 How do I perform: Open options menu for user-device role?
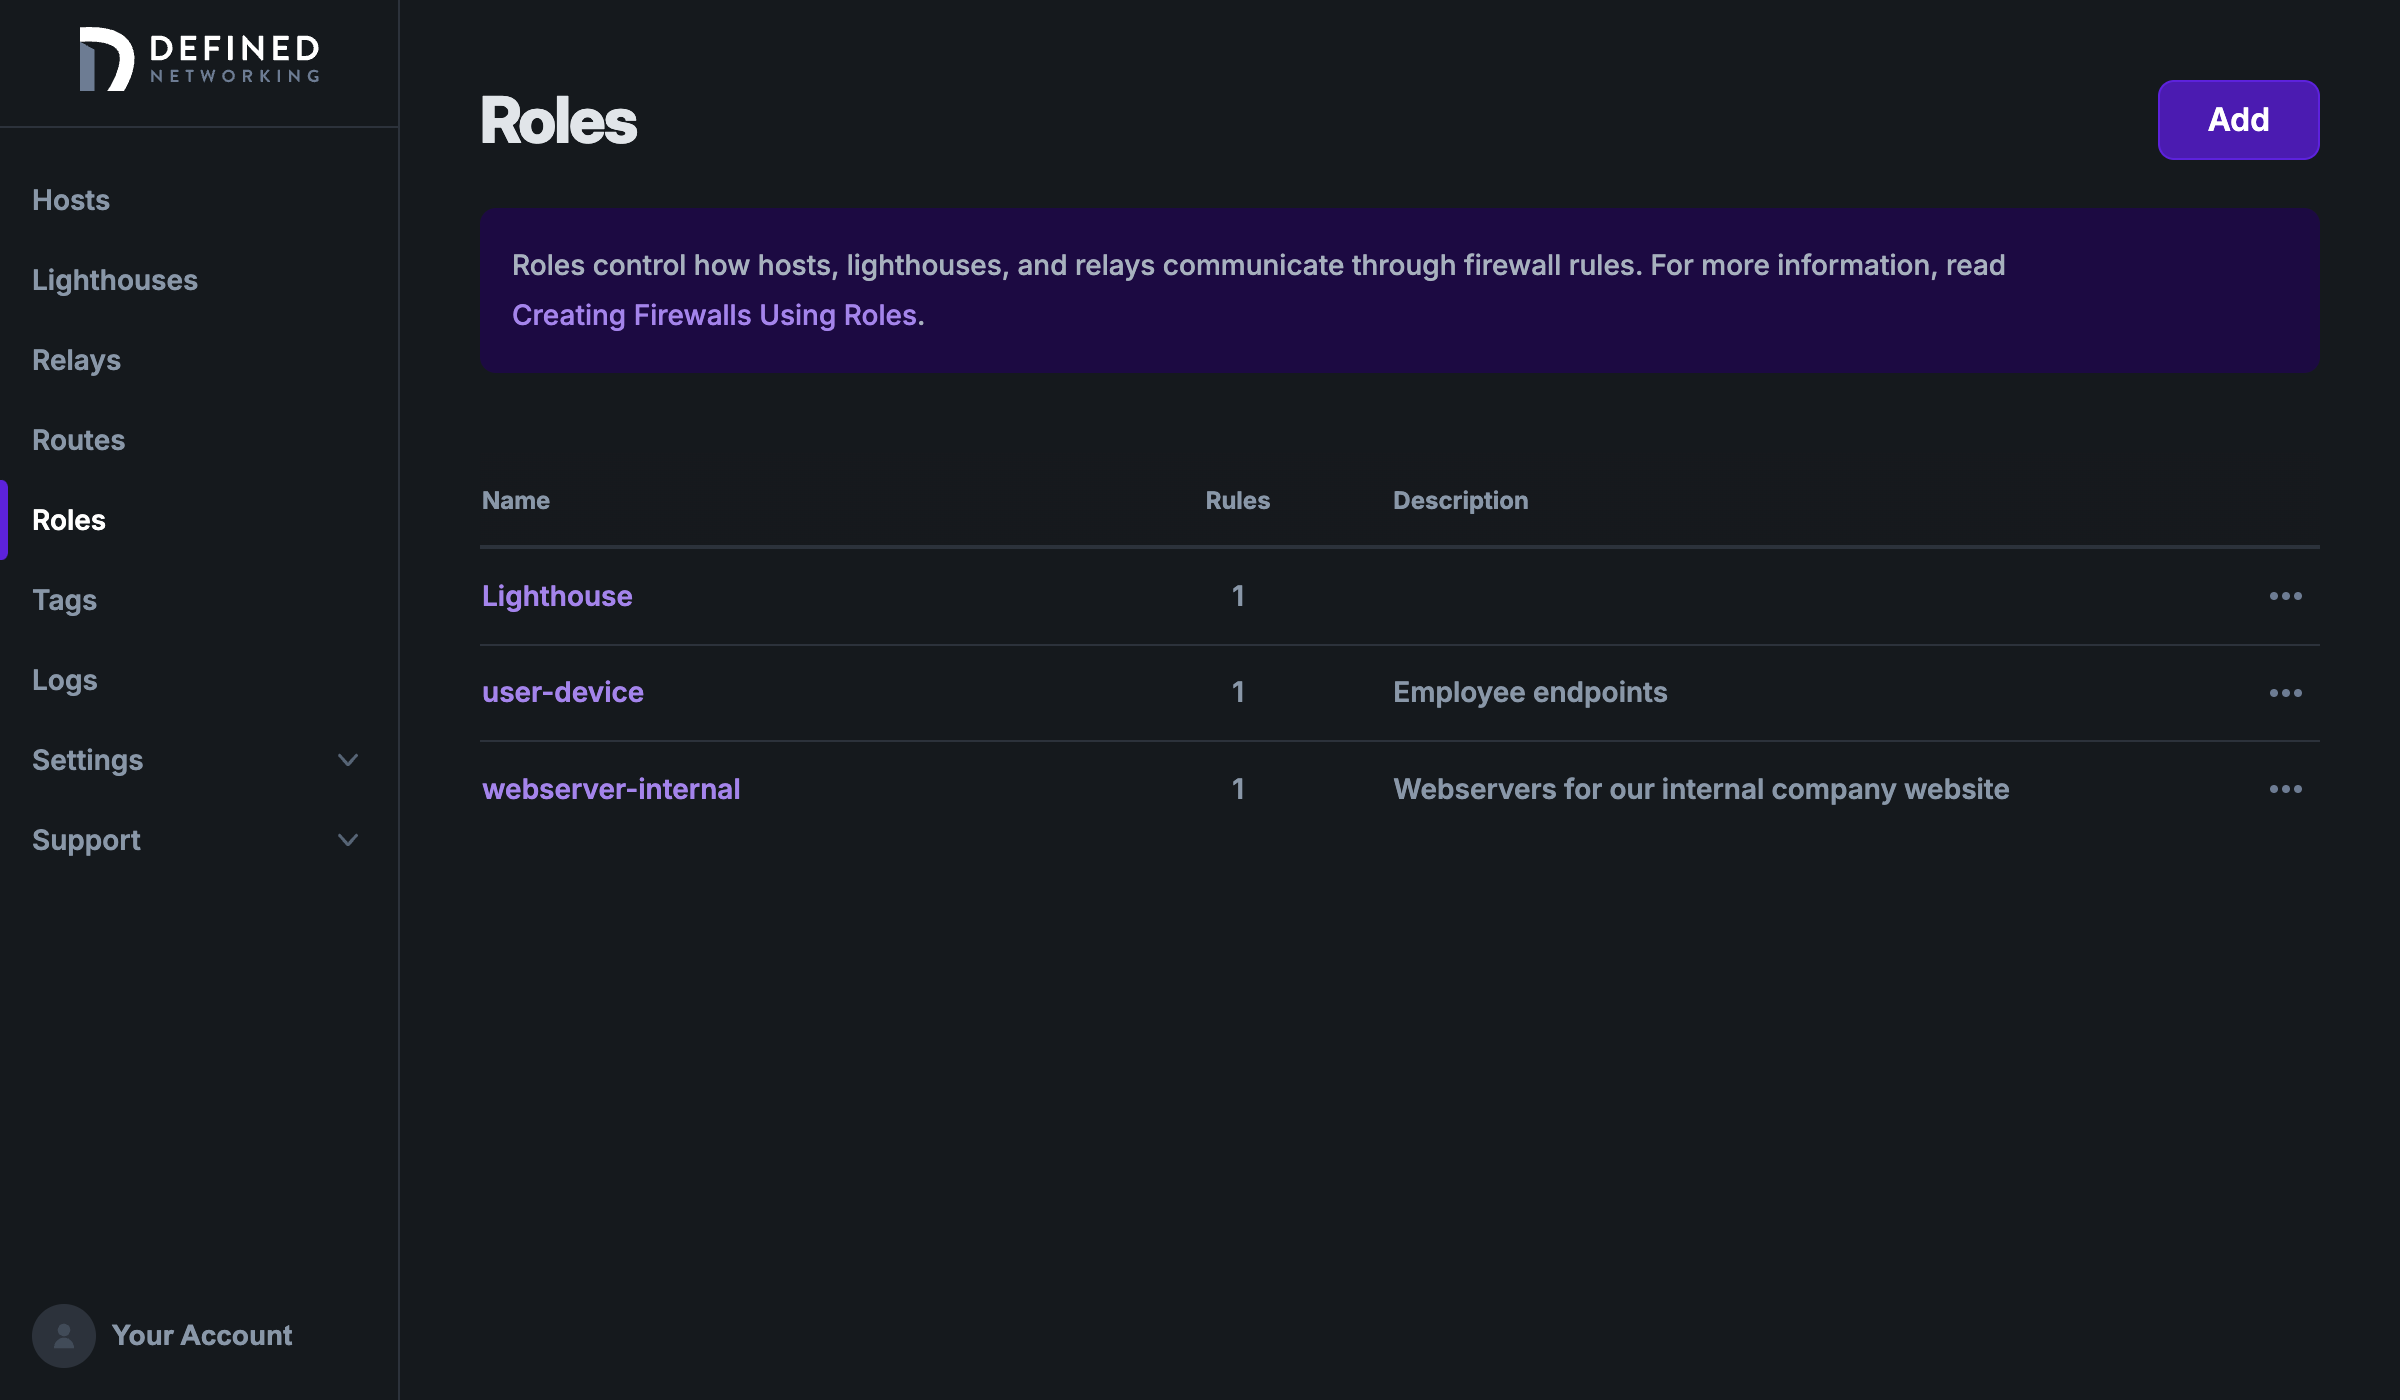2285,692
